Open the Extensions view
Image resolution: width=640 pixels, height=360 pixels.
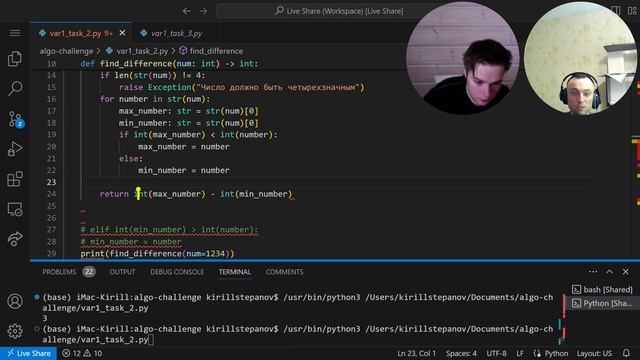point(15,179)
